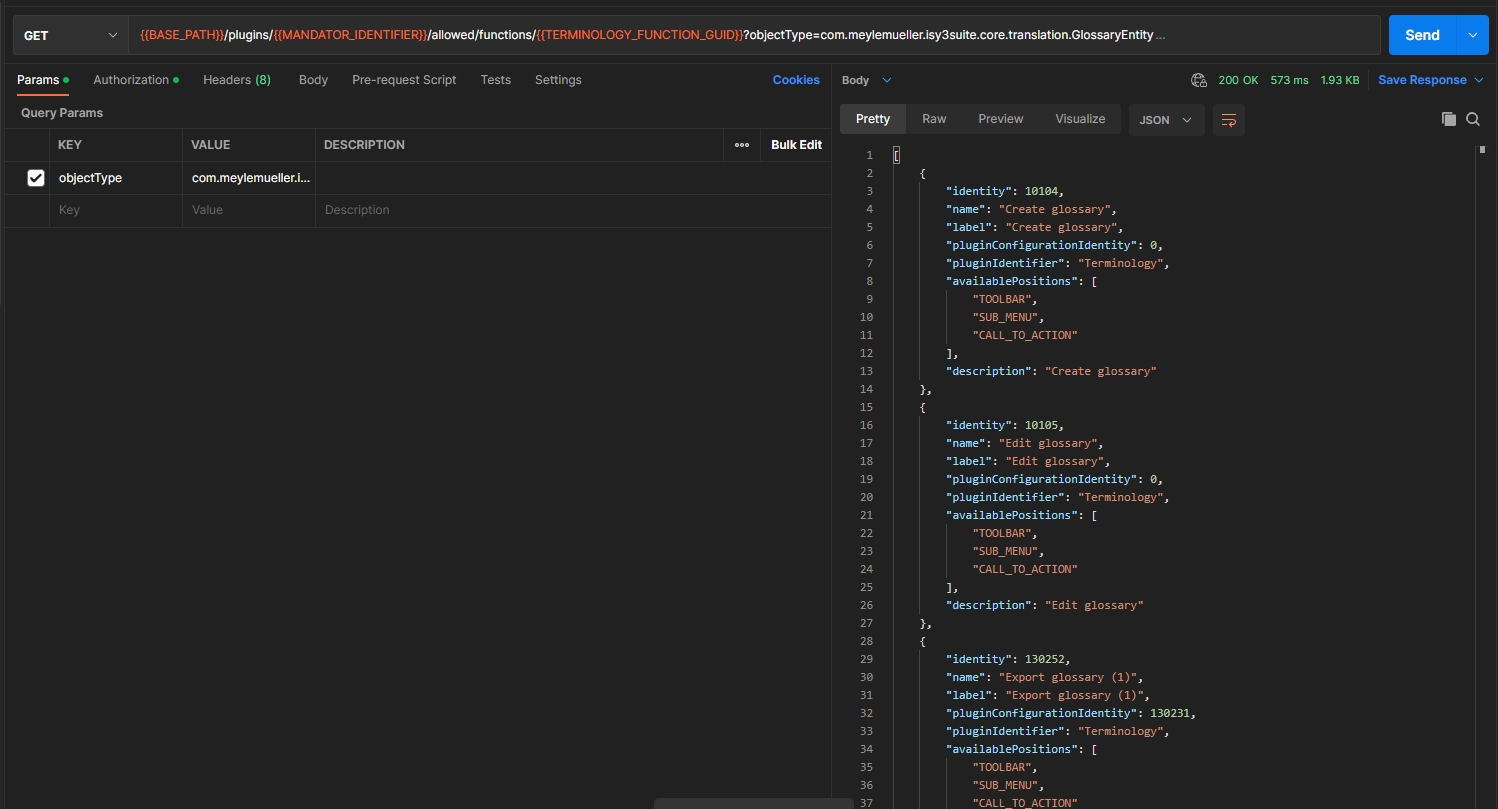This screenshot has height=809, width=1498.
Task: Open the GET method dropdown
Action: coord(70,35)
